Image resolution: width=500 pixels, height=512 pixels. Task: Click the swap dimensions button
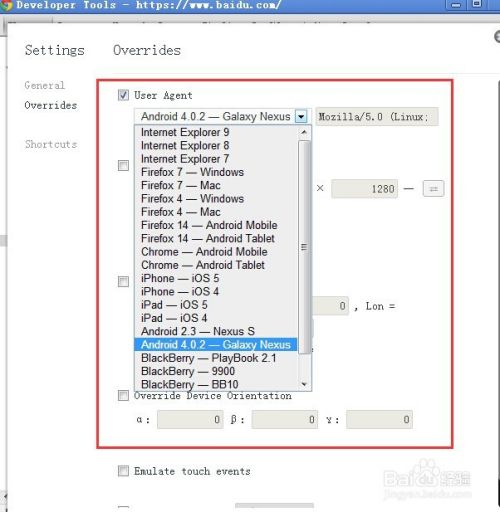coord(433,189)
